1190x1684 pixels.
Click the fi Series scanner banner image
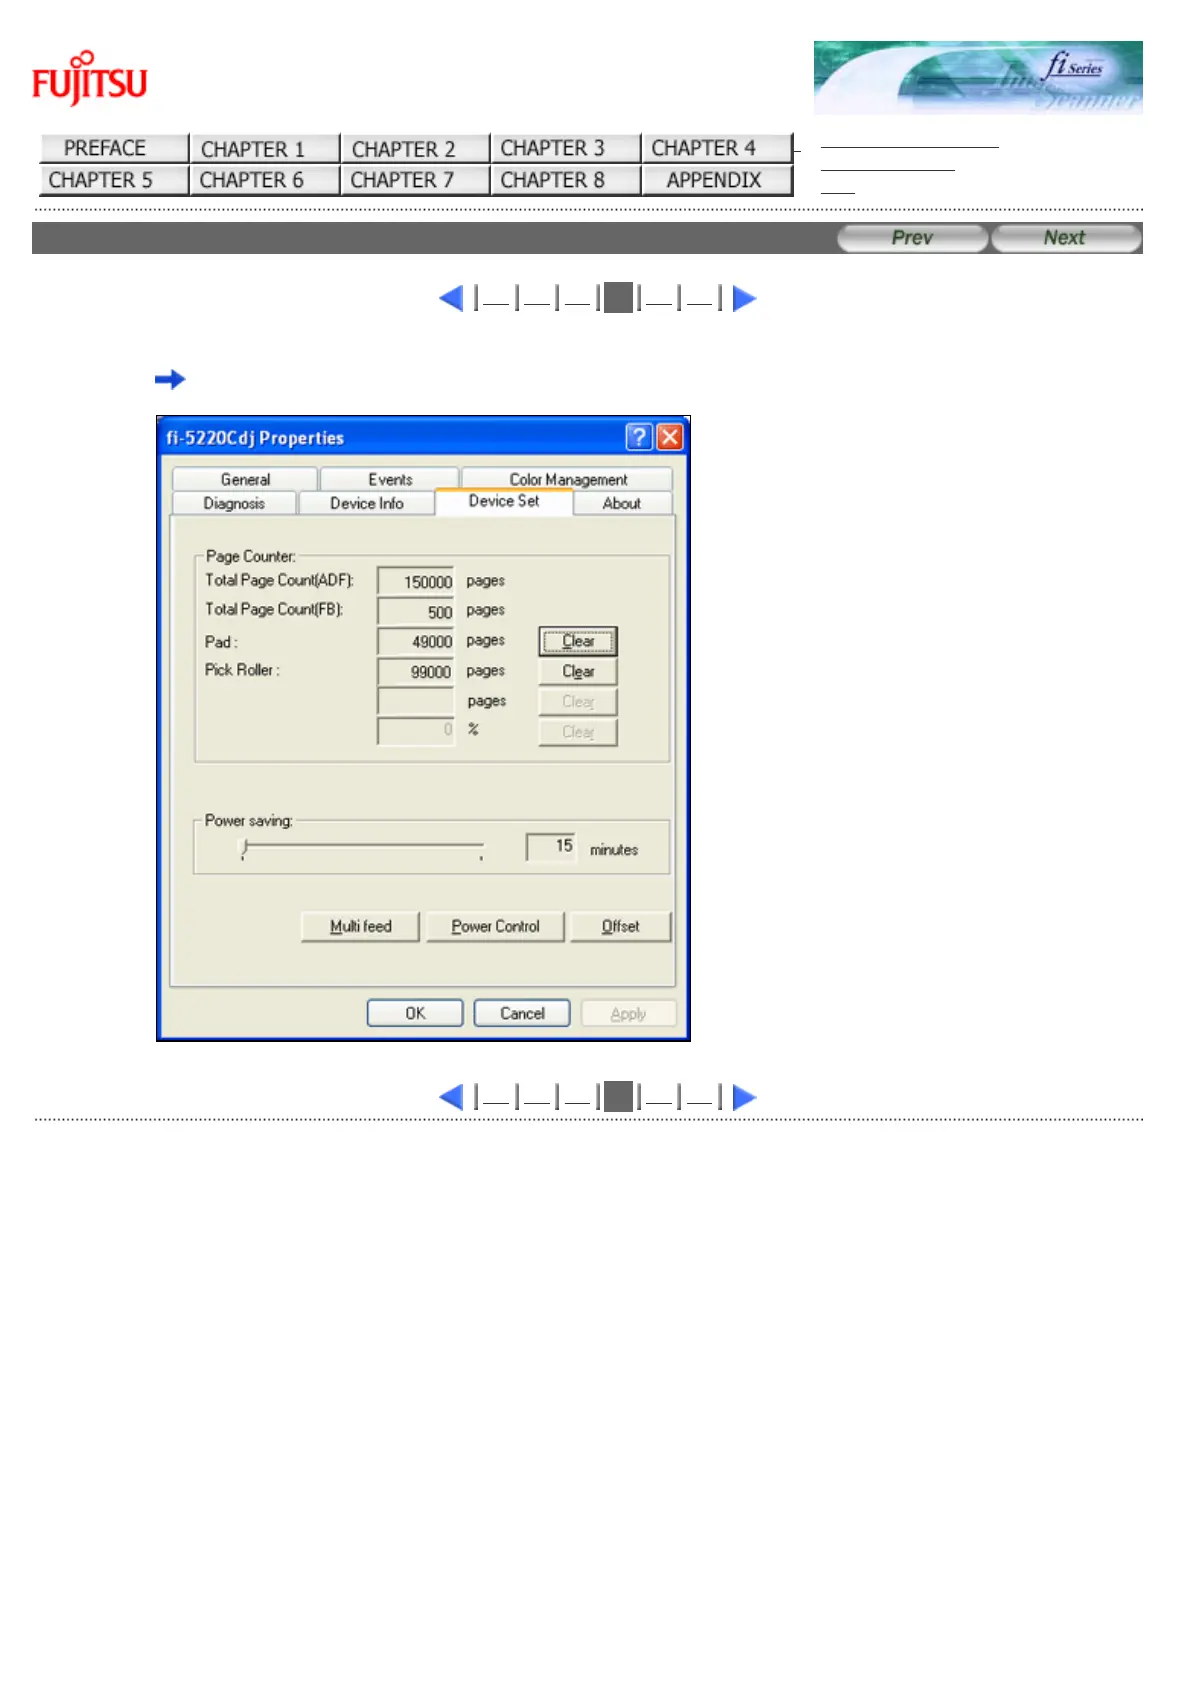click(x=977, y=77)
